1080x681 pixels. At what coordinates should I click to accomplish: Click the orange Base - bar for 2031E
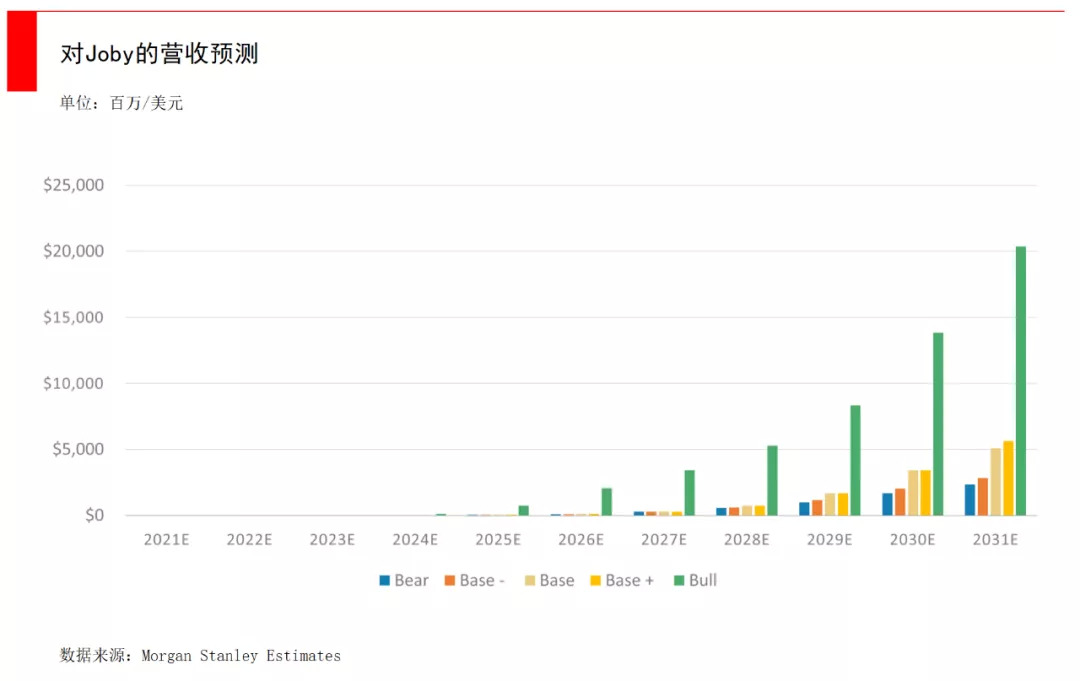click(x=983, y=496)
